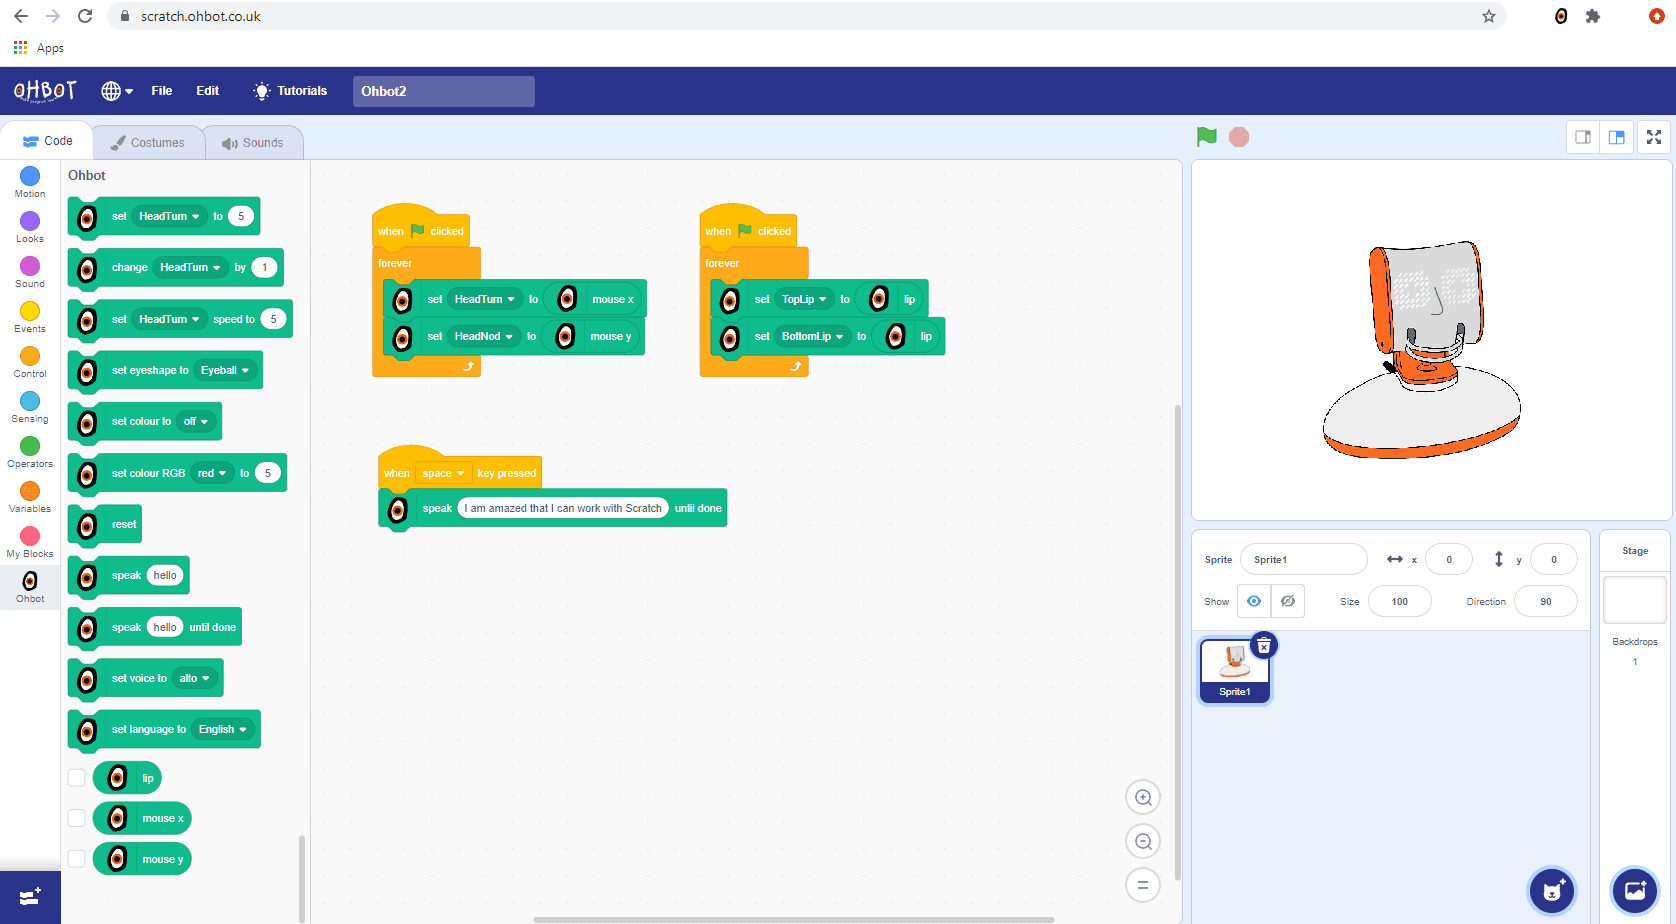Delete Sprite1 using the trash icon
The height and width of the screenshot is (924, 1676).
point(1264,646)
